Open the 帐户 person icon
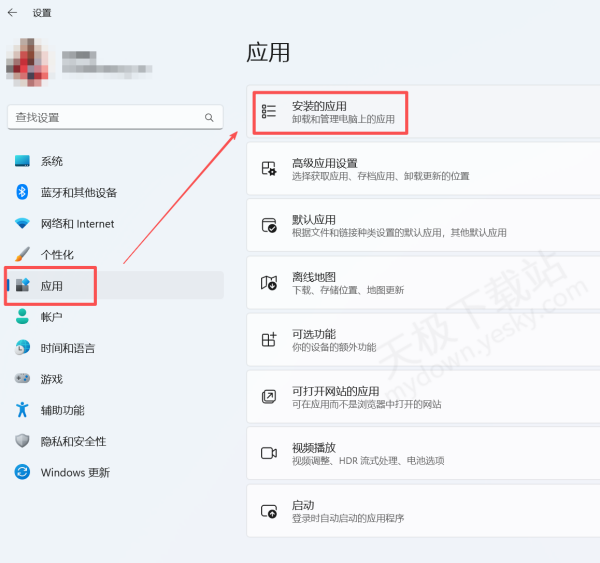Viewport: 600px width, 563px height. pyautogui.click(x=22, y=317)
